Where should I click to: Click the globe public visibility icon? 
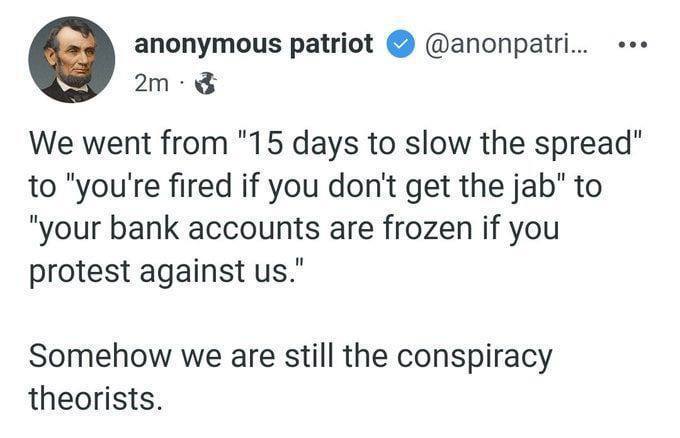pyautogui.click(x=205, y=84)
